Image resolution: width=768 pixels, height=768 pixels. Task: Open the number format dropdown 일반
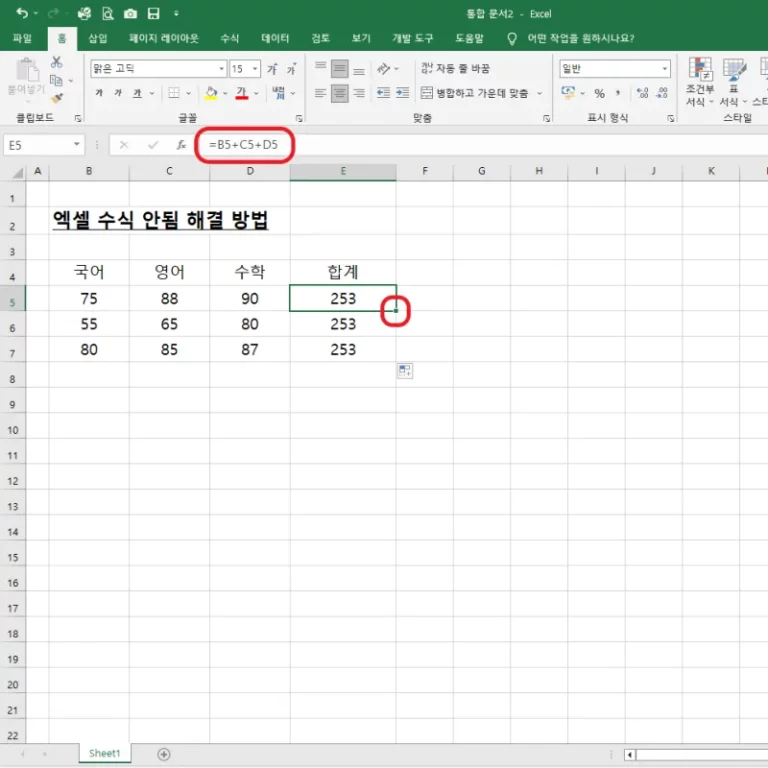click(x=664, y=69)
